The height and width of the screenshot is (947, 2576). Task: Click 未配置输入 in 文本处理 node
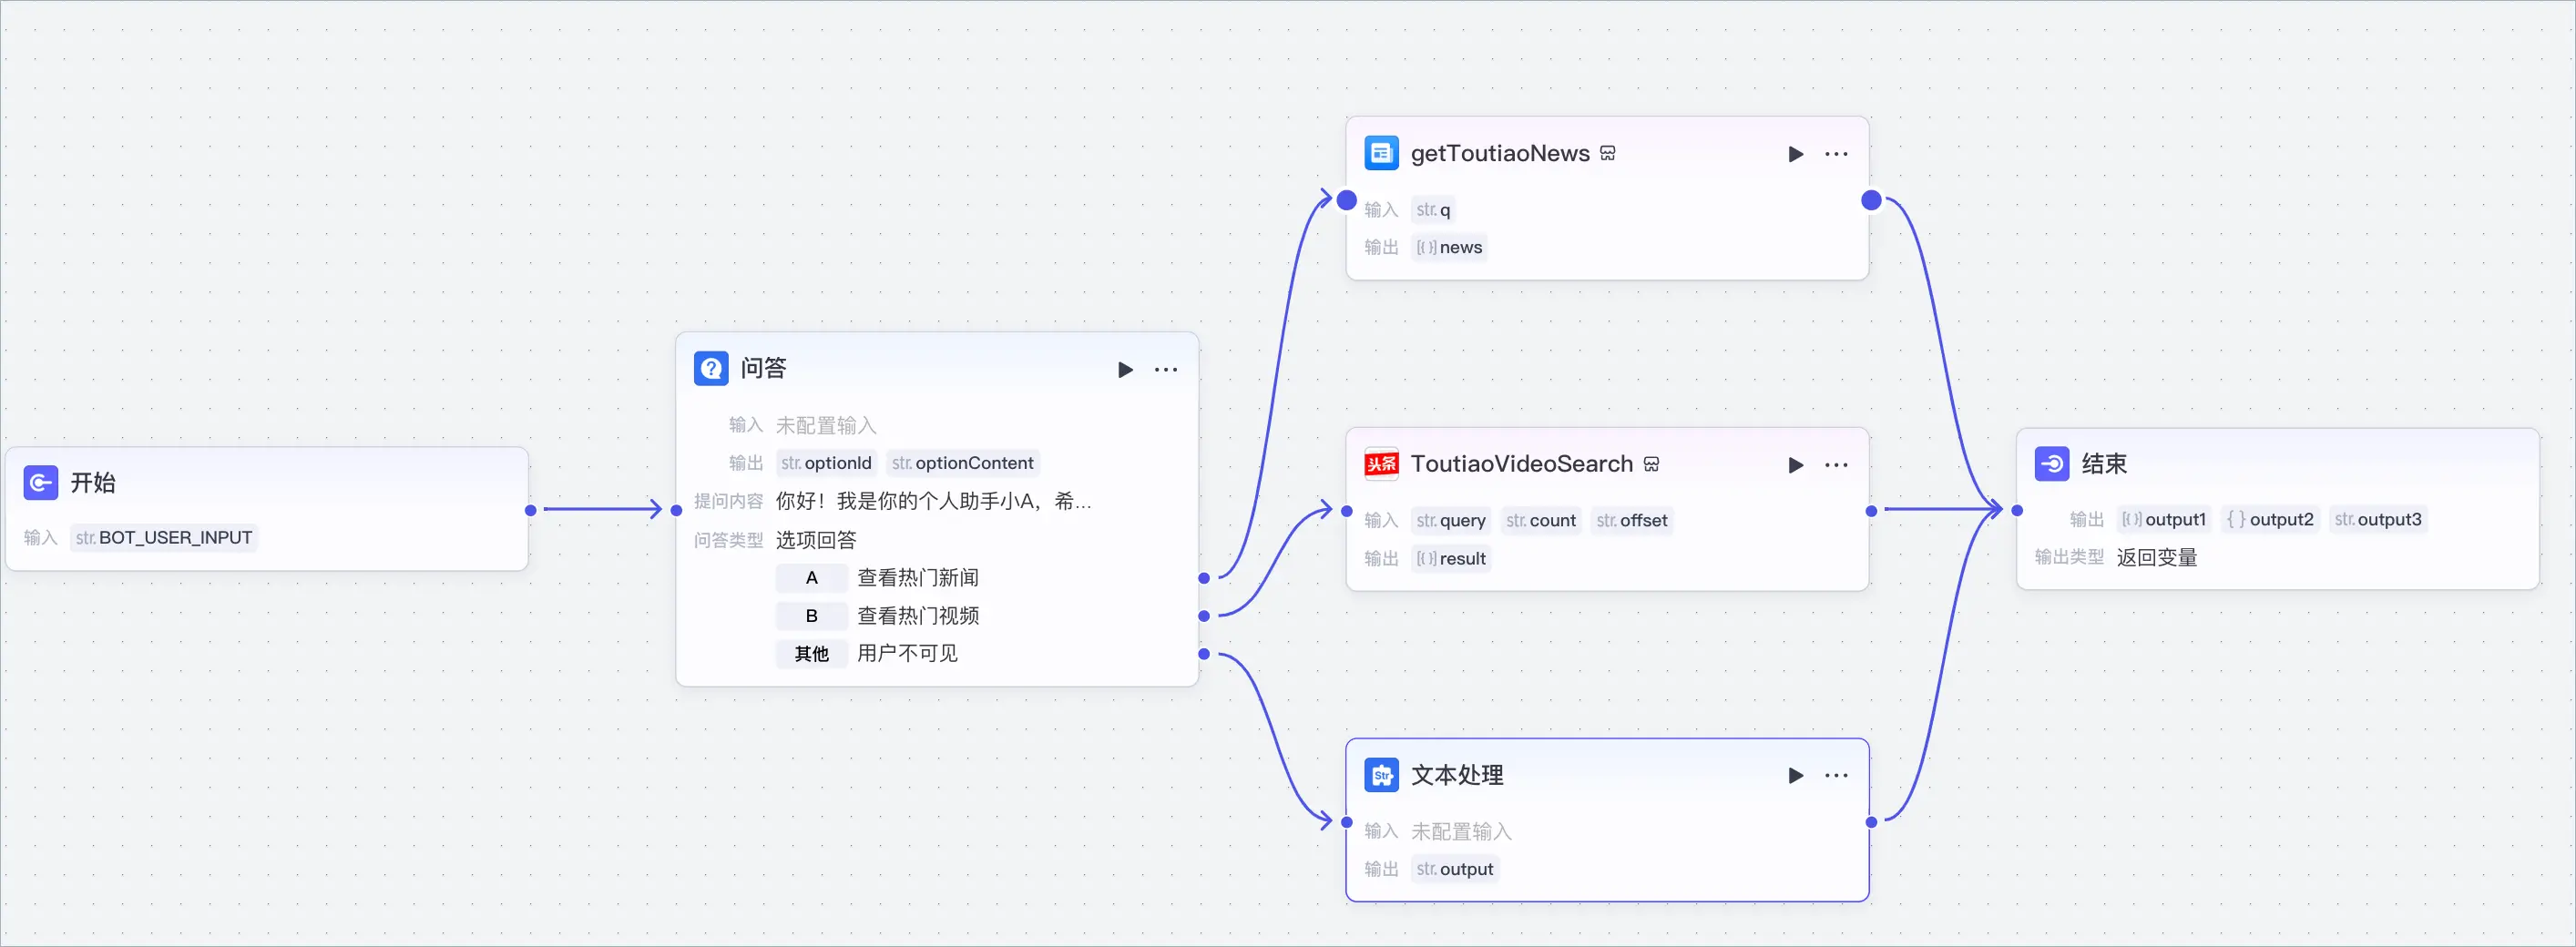(x=1461, y=832)
